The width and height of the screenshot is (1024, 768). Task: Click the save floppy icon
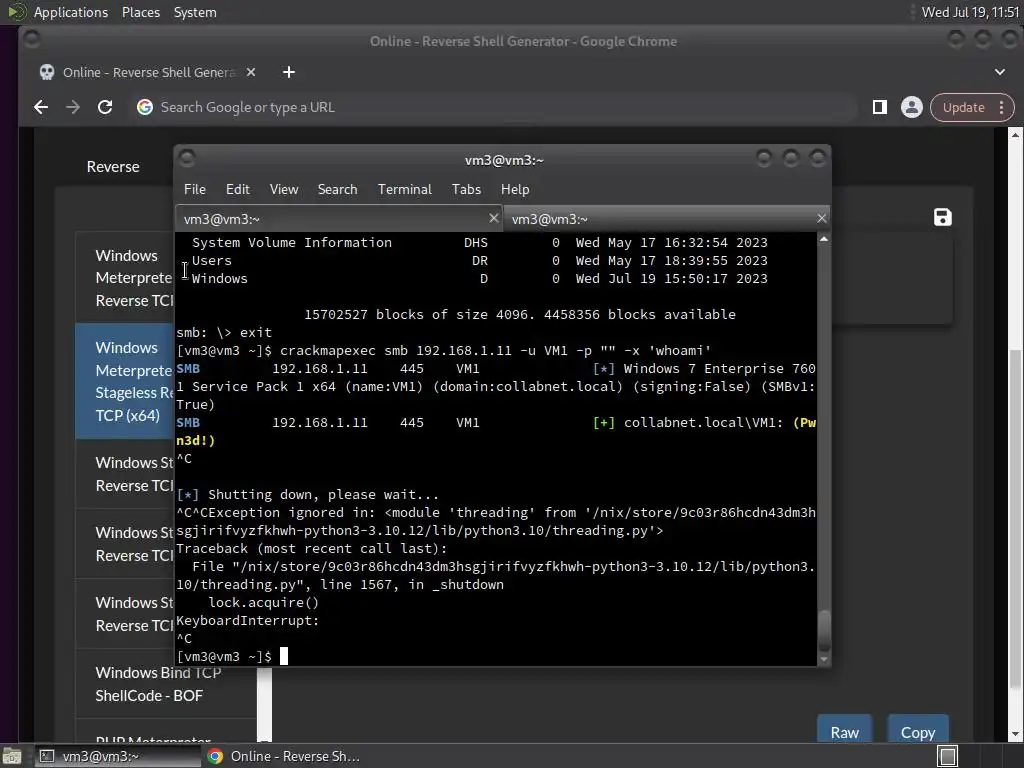tap(942, 217)
